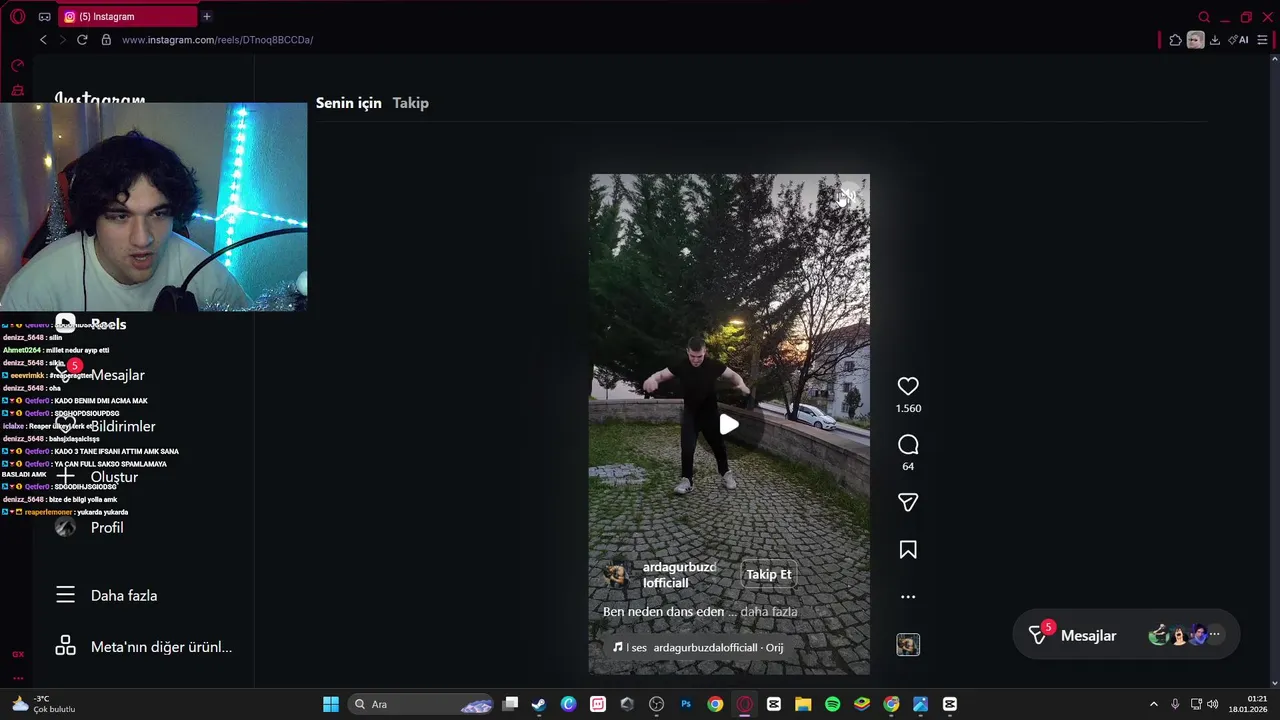The height and width of the screenshot is (720, 1280).
Task: Click the reel author's profile picture
Action: pyautogui.click(x=615, y=575)
